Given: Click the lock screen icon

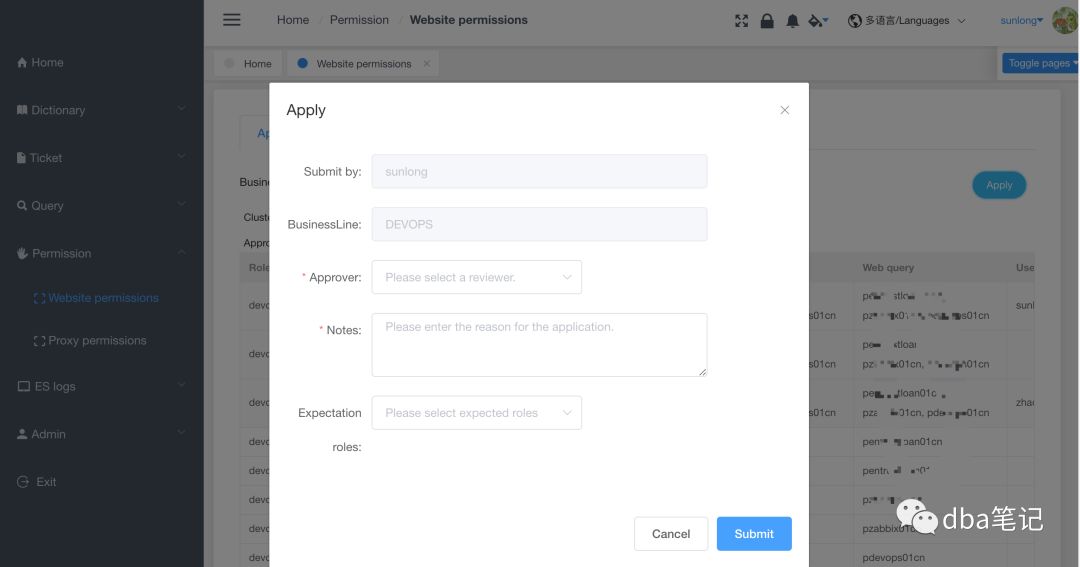Looking at the screenshot, I should (x=767, y=20).
